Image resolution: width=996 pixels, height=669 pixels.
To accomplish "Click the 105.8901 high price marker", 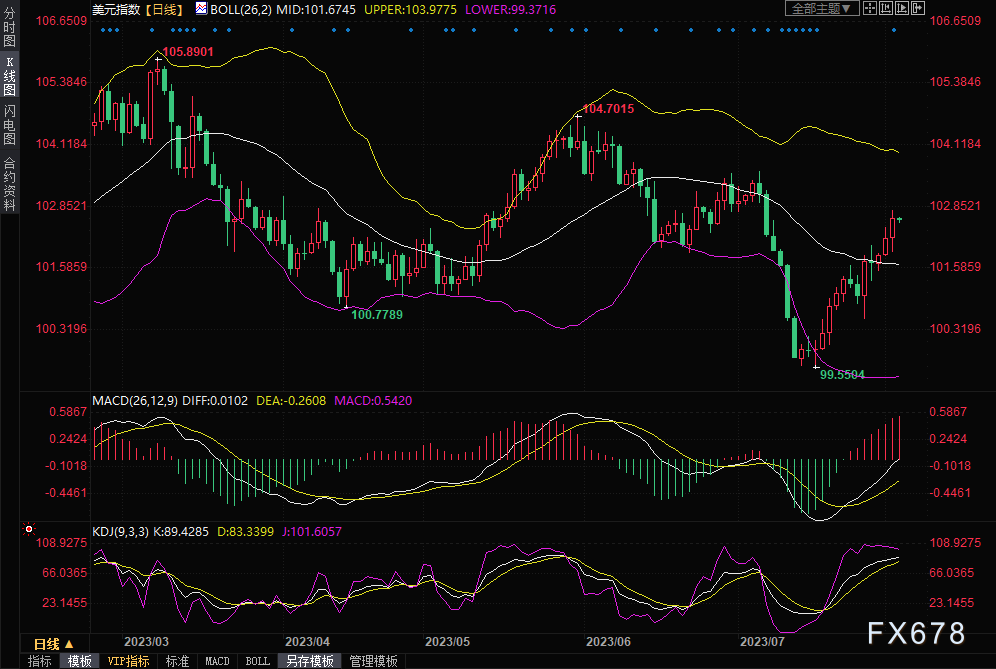I will coord(187,51).
